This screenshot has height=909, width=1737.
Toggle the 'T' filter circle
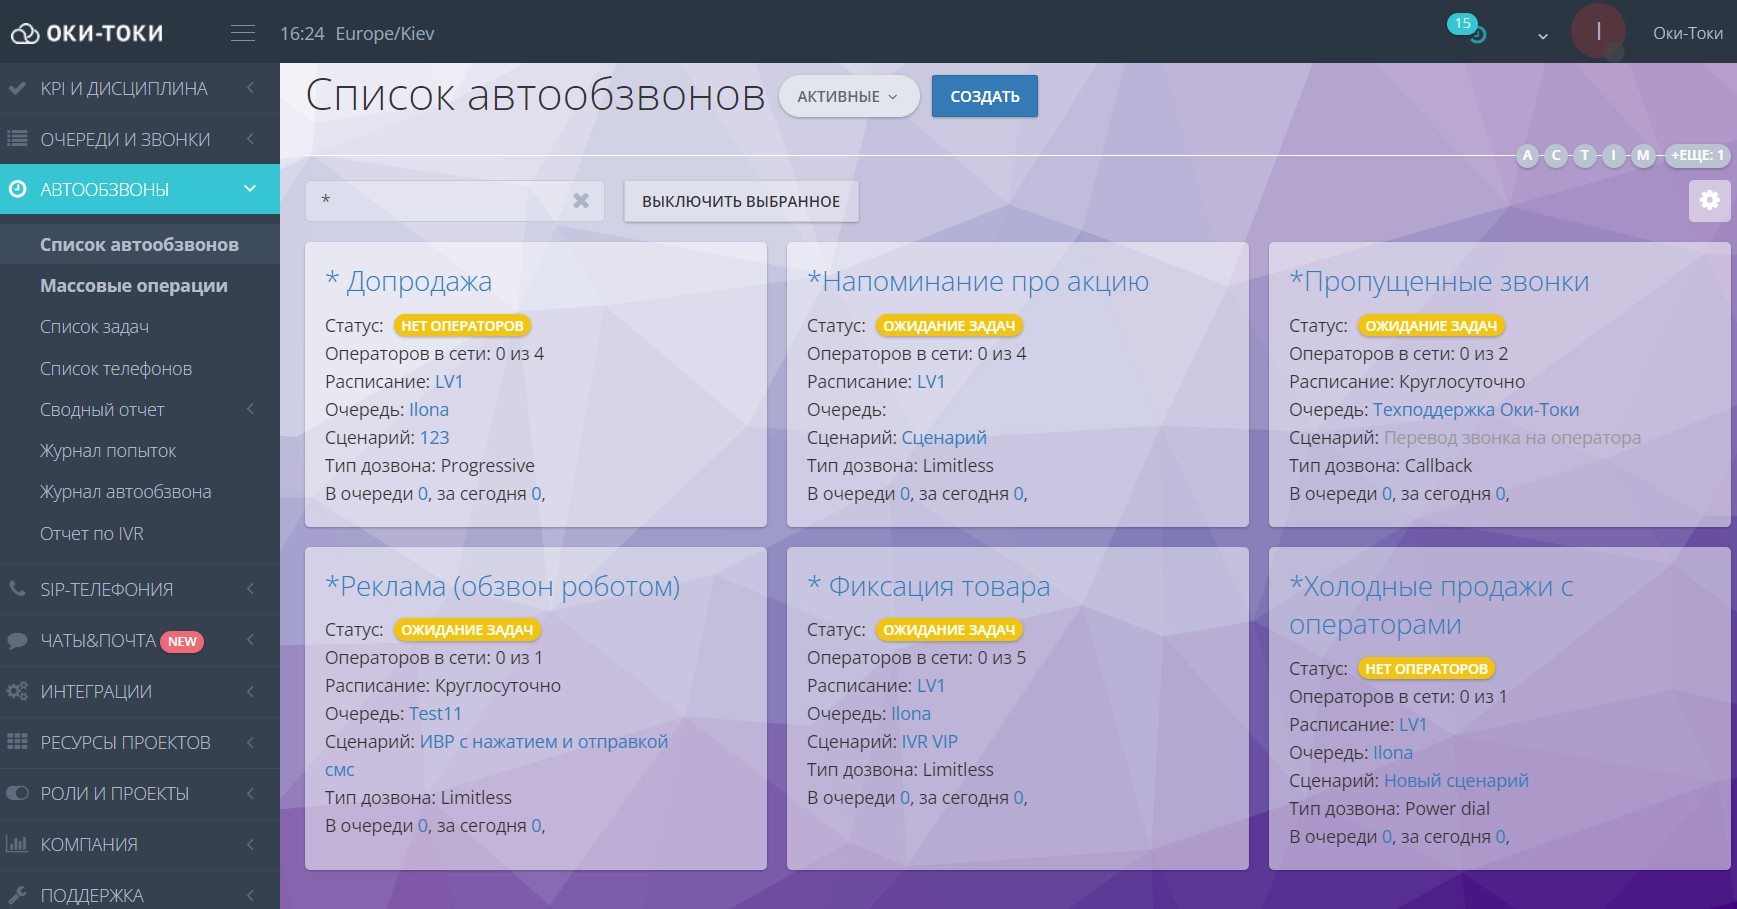[x=1584, y=157]
